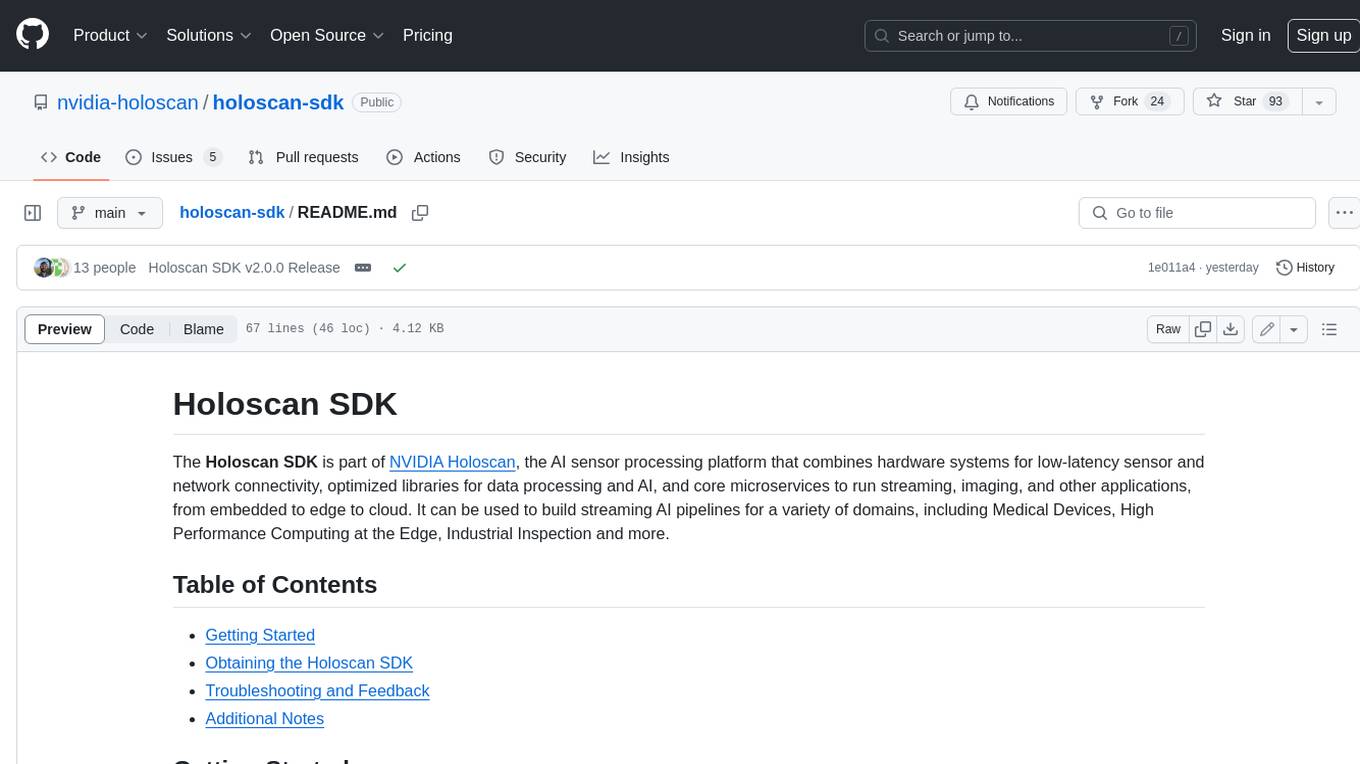Switch to the Code view of README
1360x764 pixels.
(x=137, y=329)
